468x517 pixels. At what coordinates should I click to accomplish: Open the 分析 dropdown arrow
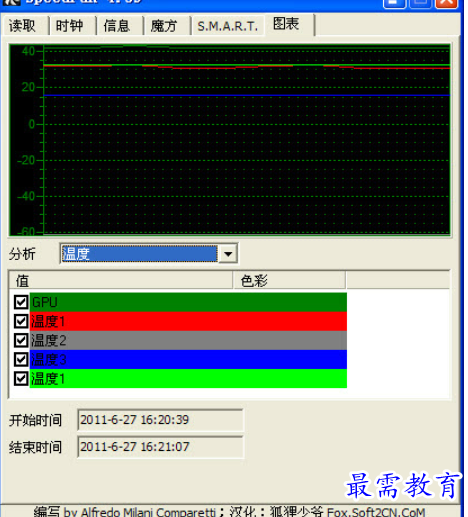point(228,254)
